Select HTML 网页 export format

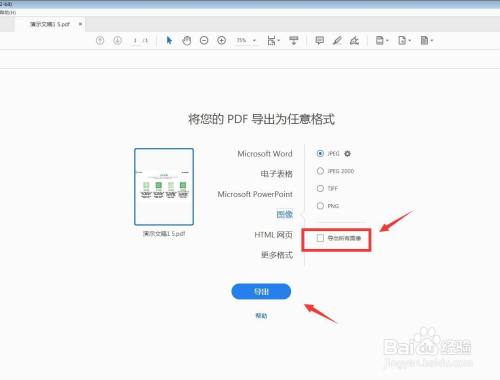pyautogui.click(x=273, y=235)
